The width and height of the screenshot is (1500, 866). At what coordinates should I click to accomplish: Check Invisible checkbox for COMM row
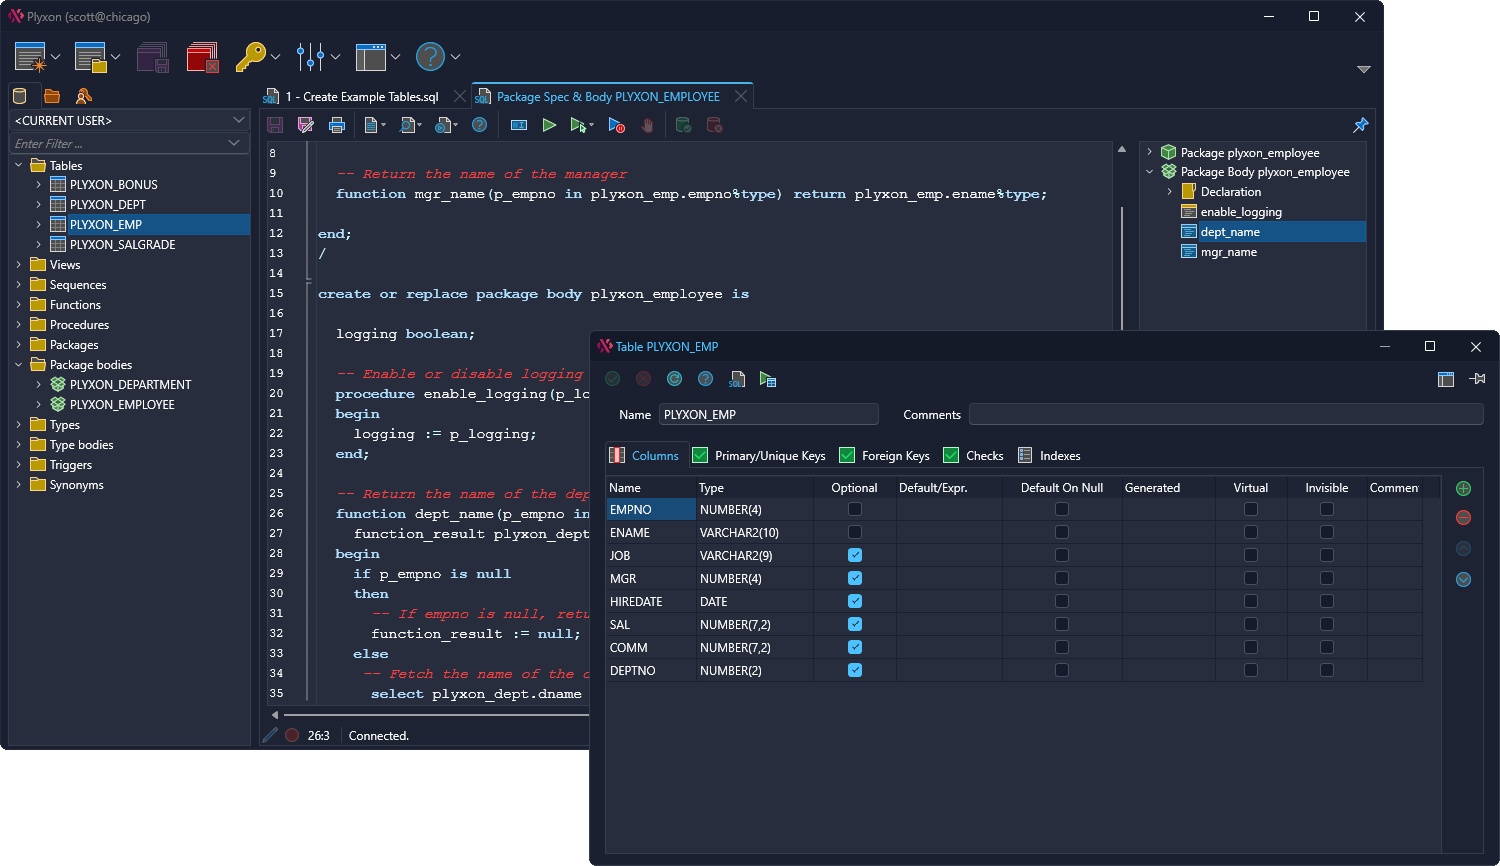[x=1327, y=647]
